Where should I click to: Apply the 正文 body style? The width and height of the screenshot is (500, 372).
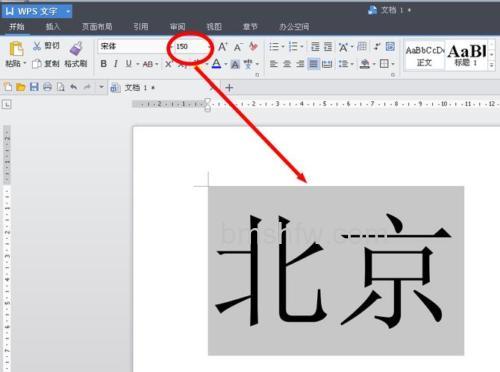pos(425,56)
